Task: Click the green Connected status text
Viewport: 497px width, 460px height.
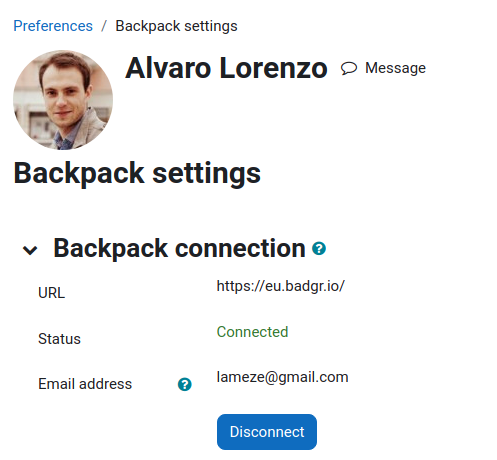Action: point(252,332)
